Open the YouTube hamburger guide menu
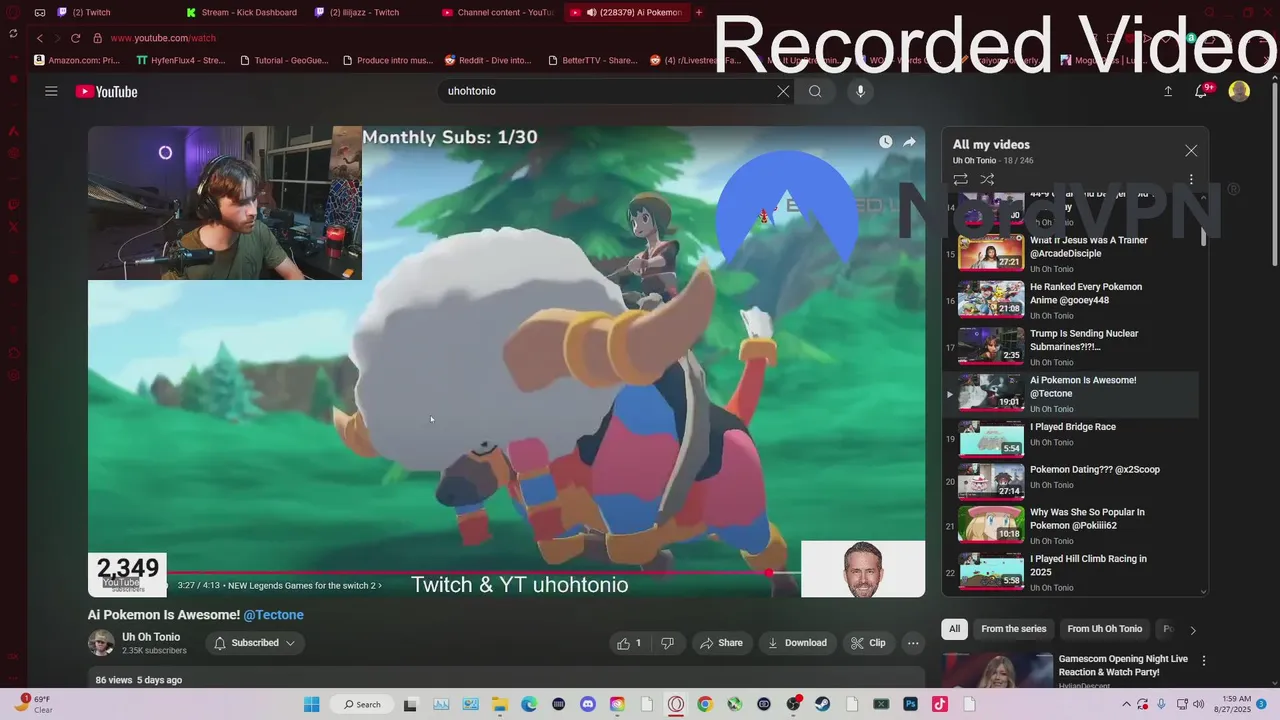This screenshot has height=720, width=1280. point(51,91)
